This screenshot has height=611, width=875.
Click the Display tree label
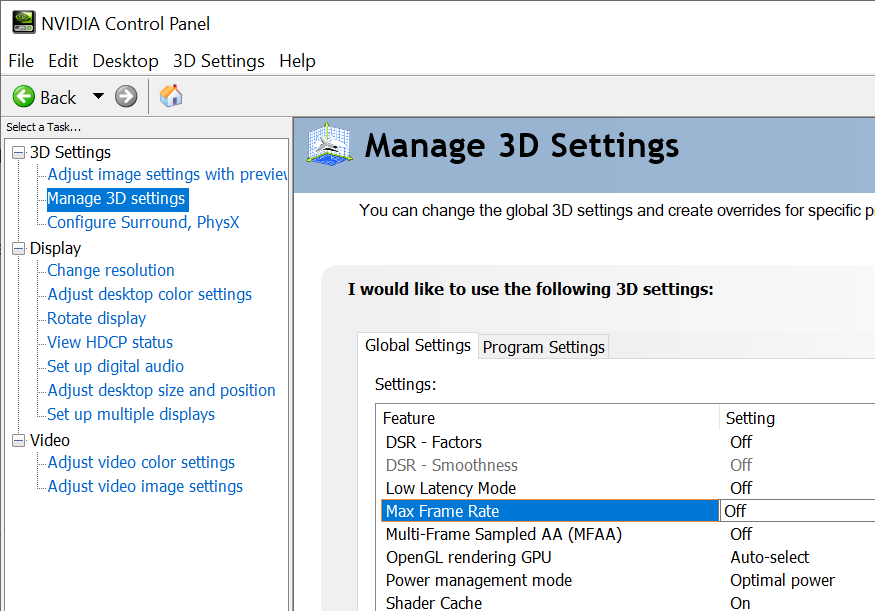point(55,248)
